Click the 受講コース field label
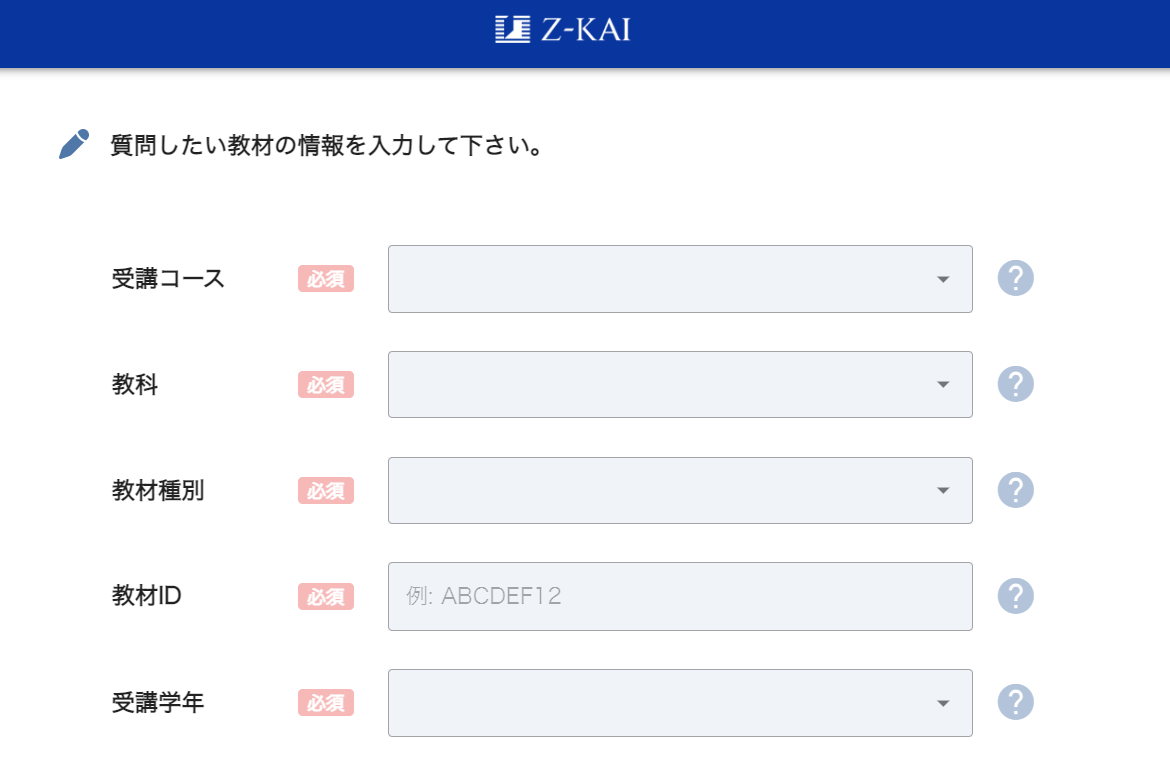Viewport: 1170px width, 771px height. (x=168, y=279)
